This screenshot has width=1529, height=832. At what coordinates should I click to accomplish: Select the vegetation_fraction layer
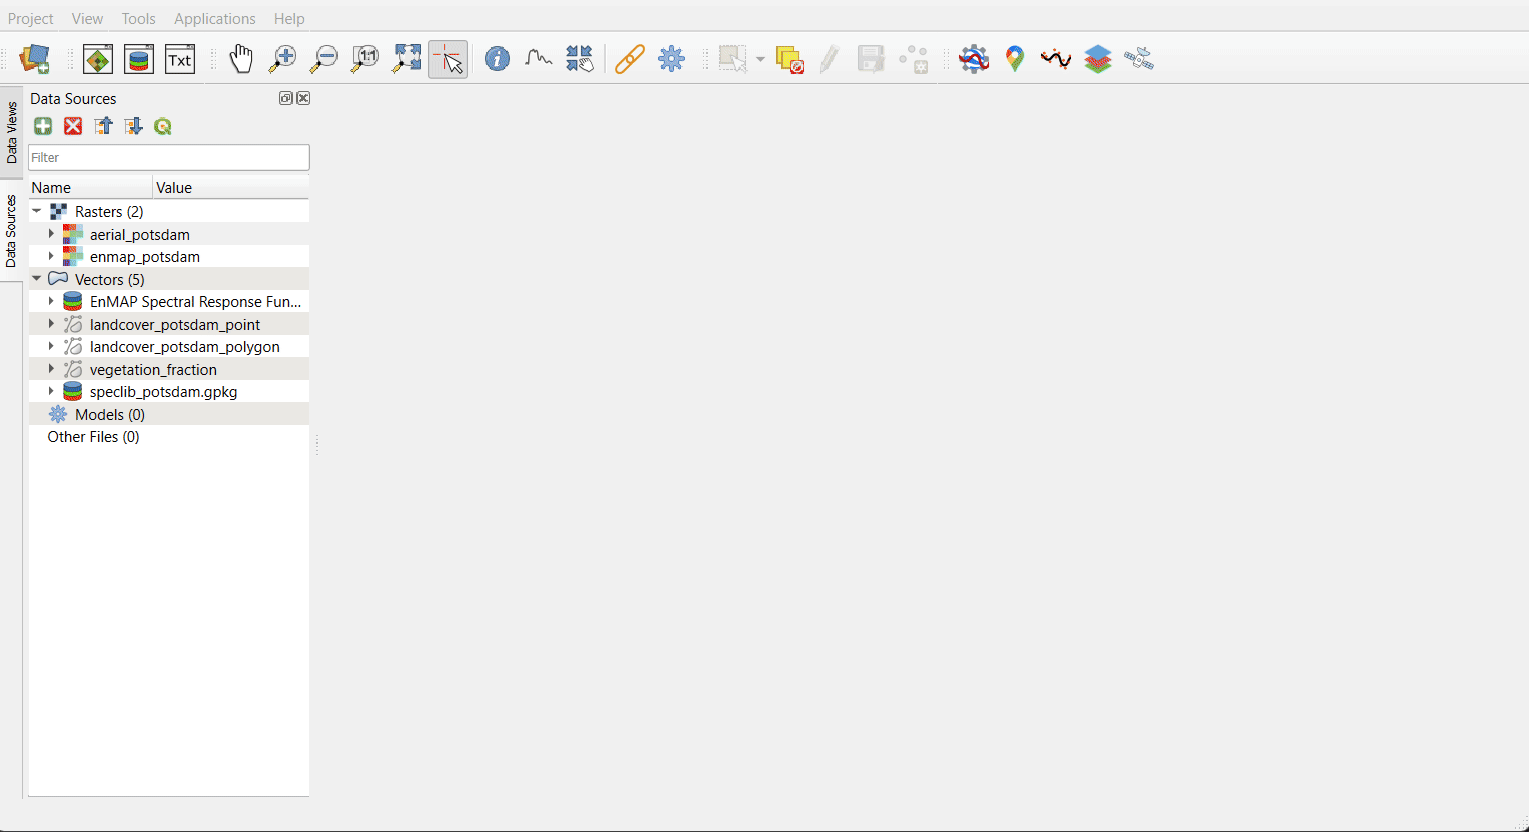[x=153, y=369]
